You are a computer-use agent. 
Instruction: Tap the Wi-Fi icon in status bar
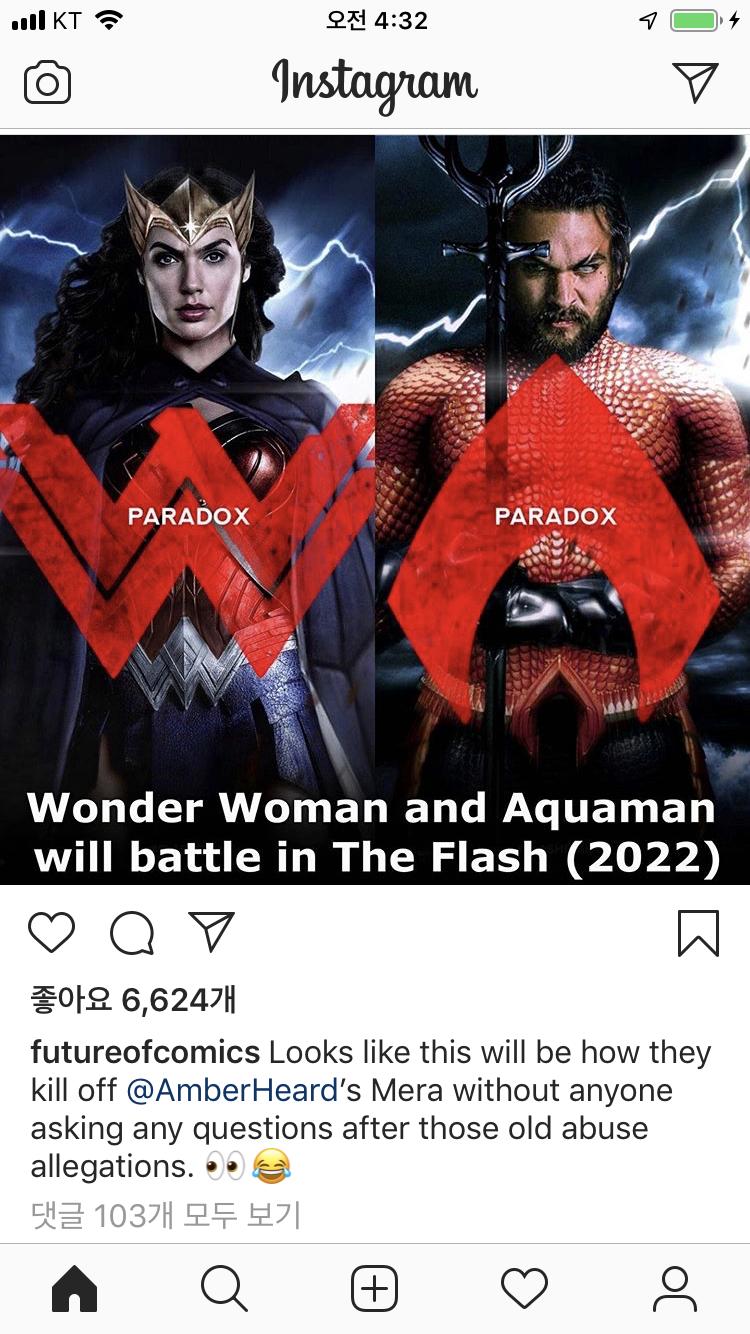point(107,20)
